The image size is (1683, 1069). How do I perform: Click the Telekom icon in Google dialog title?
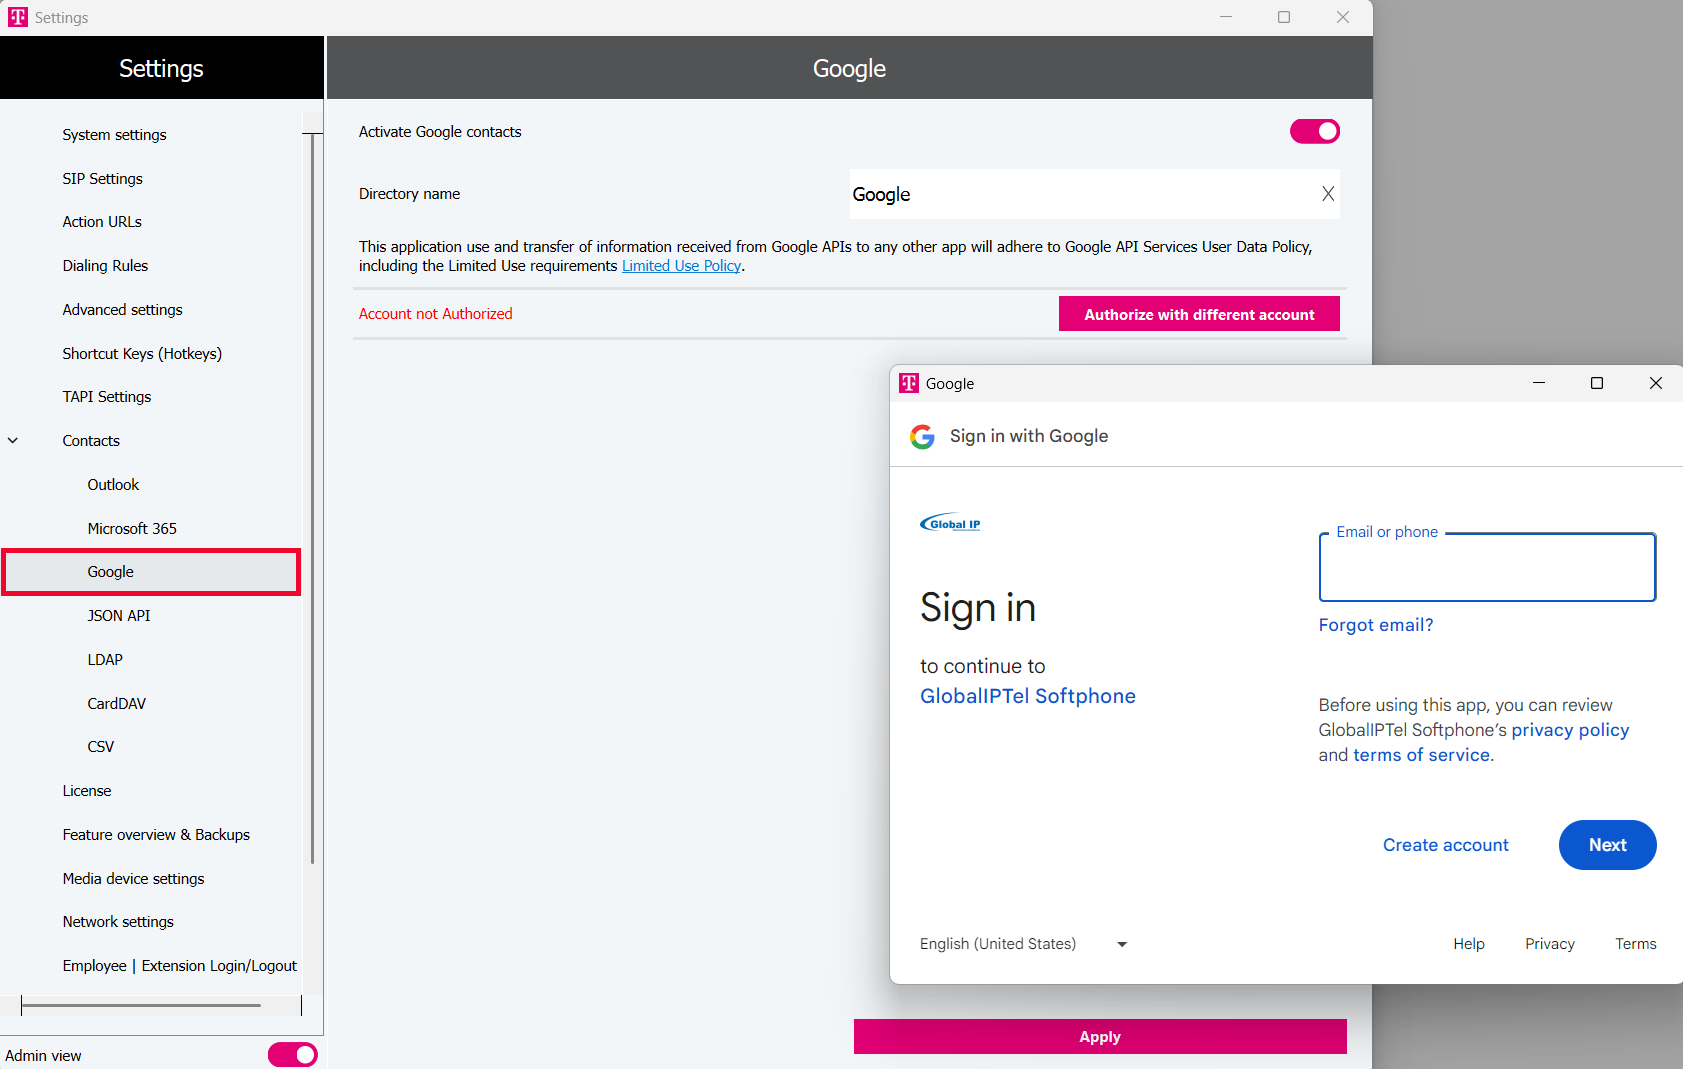pyautogui.click(x=908, y=383)
